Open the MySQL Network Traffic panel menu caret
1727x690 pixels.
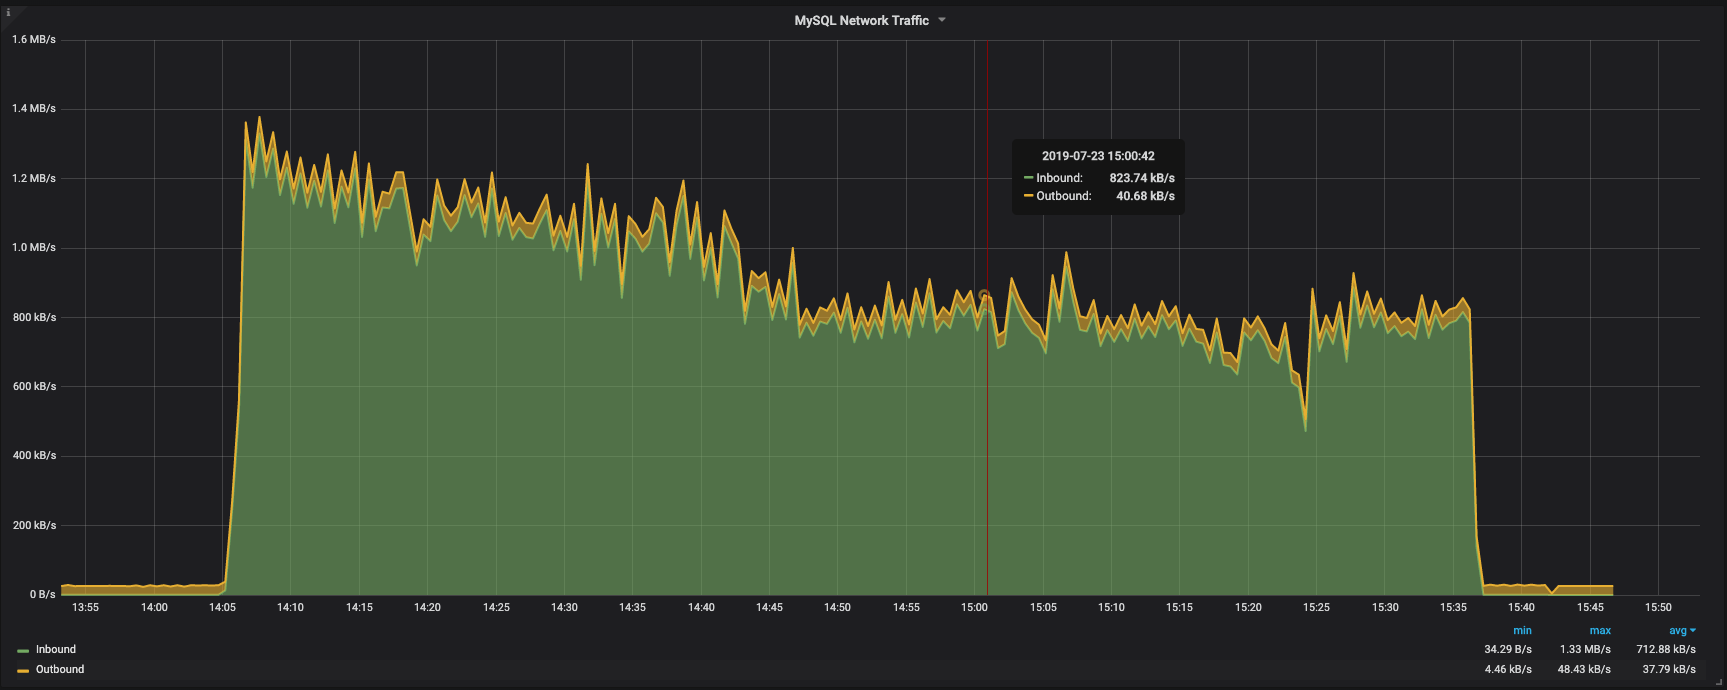coord(942,20)
